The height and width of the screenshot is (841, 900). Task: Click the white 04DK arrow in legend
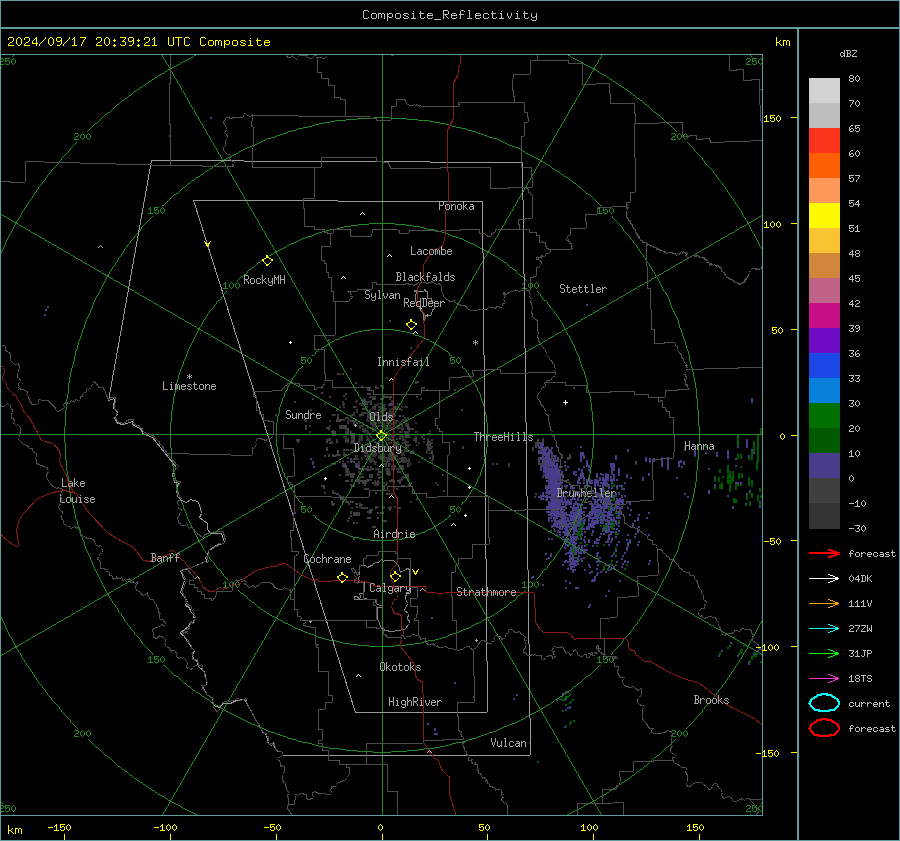[x=824, y=579]
